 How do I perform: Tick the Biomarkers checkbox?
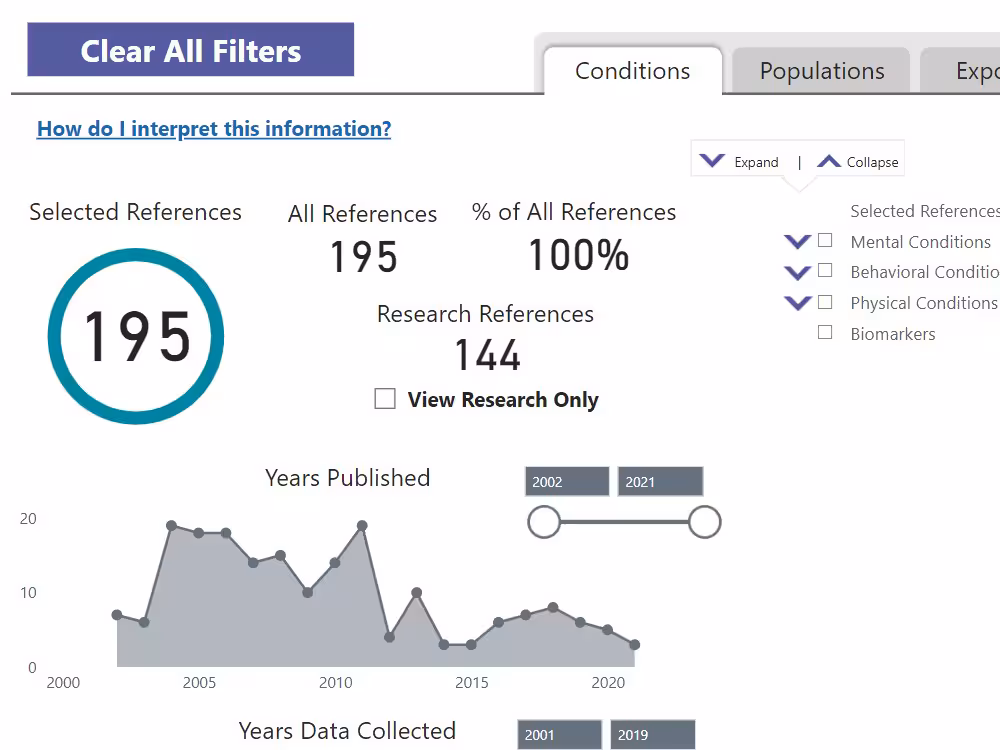click(x=825, y=333)
